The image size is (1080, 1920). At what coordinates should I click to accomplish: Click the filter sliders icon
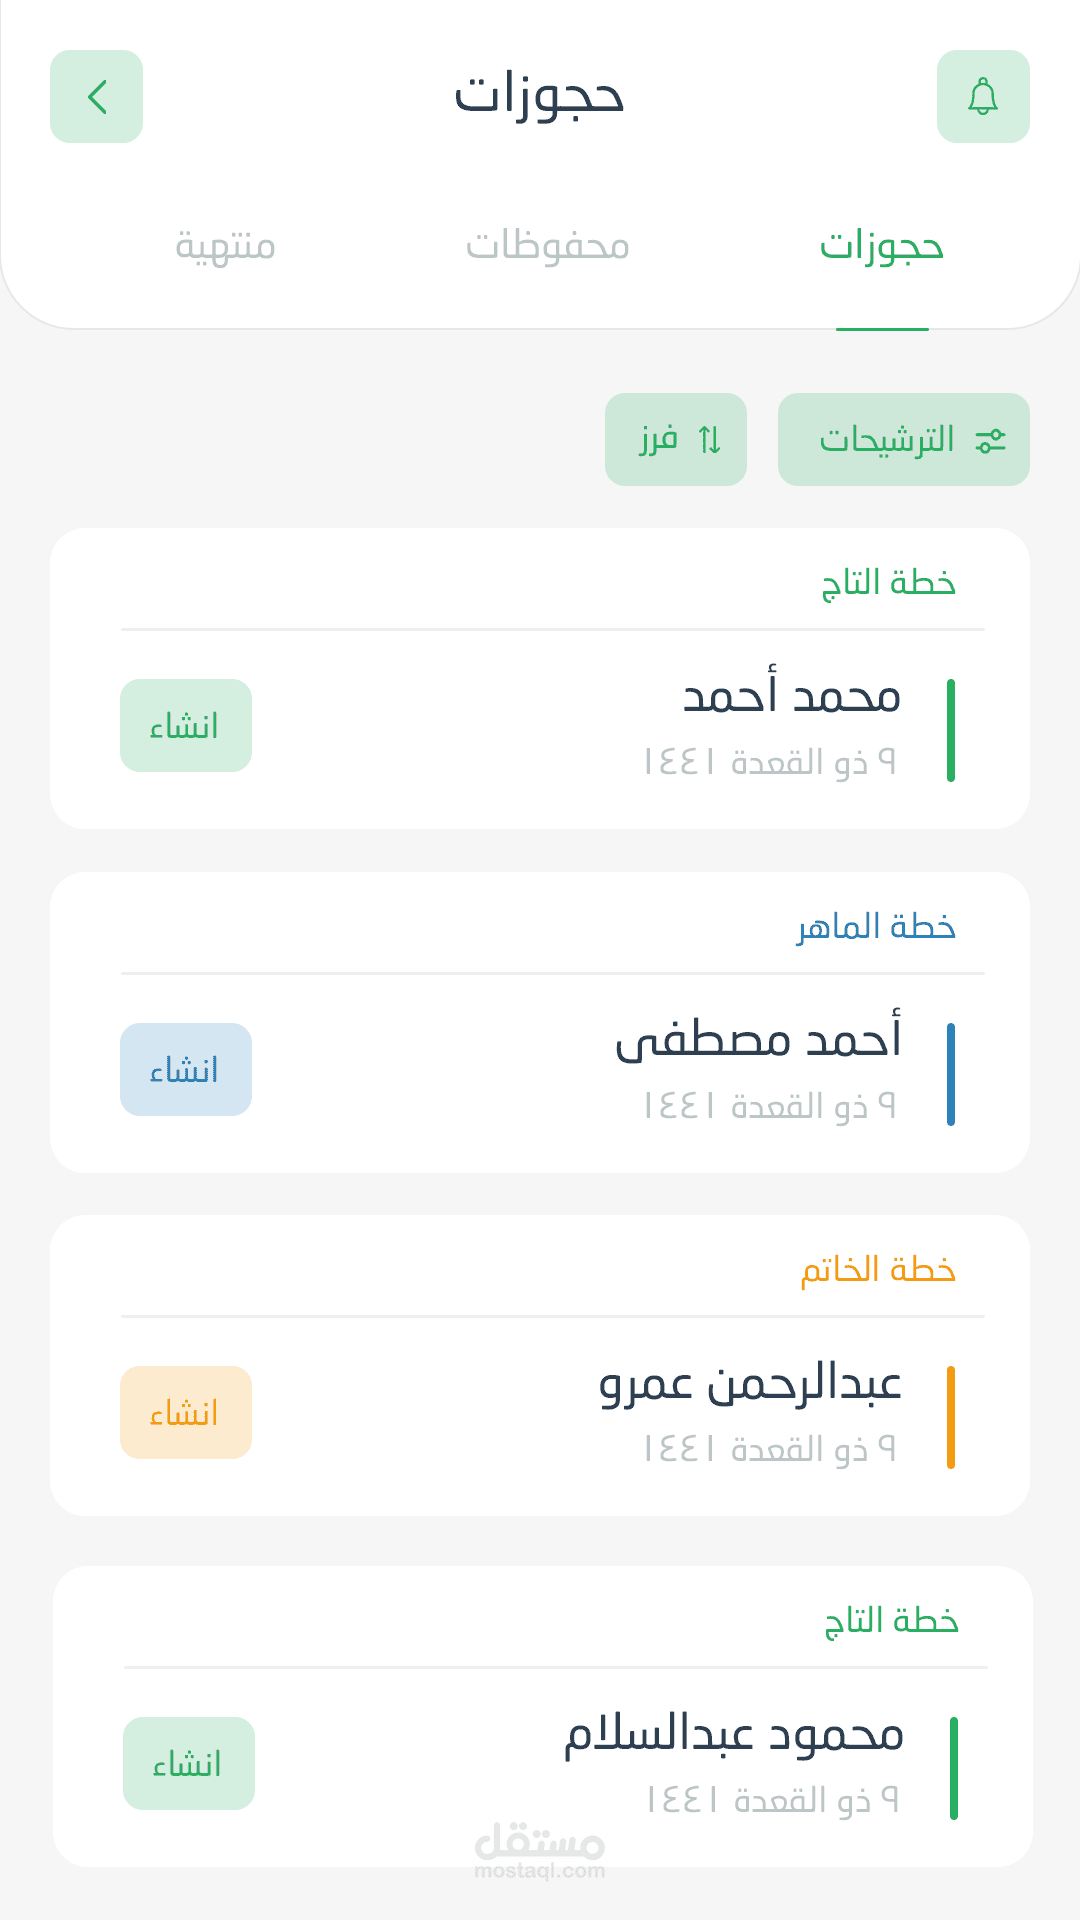[x=990, y=440]
